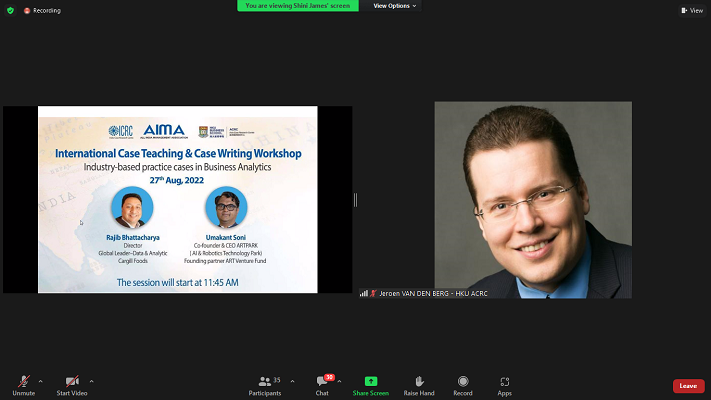Click the ICRC logo on the slide

tap(121, 132)
